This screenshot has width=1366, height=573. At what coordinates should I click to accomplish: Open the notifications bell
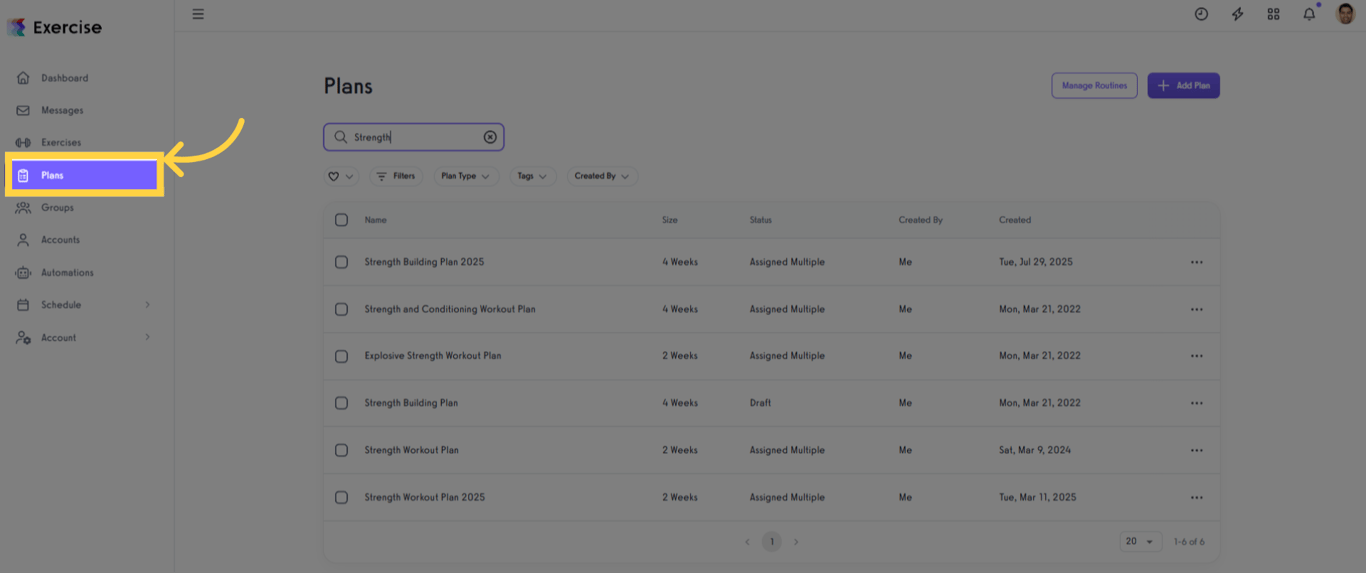click(1309, 14)
